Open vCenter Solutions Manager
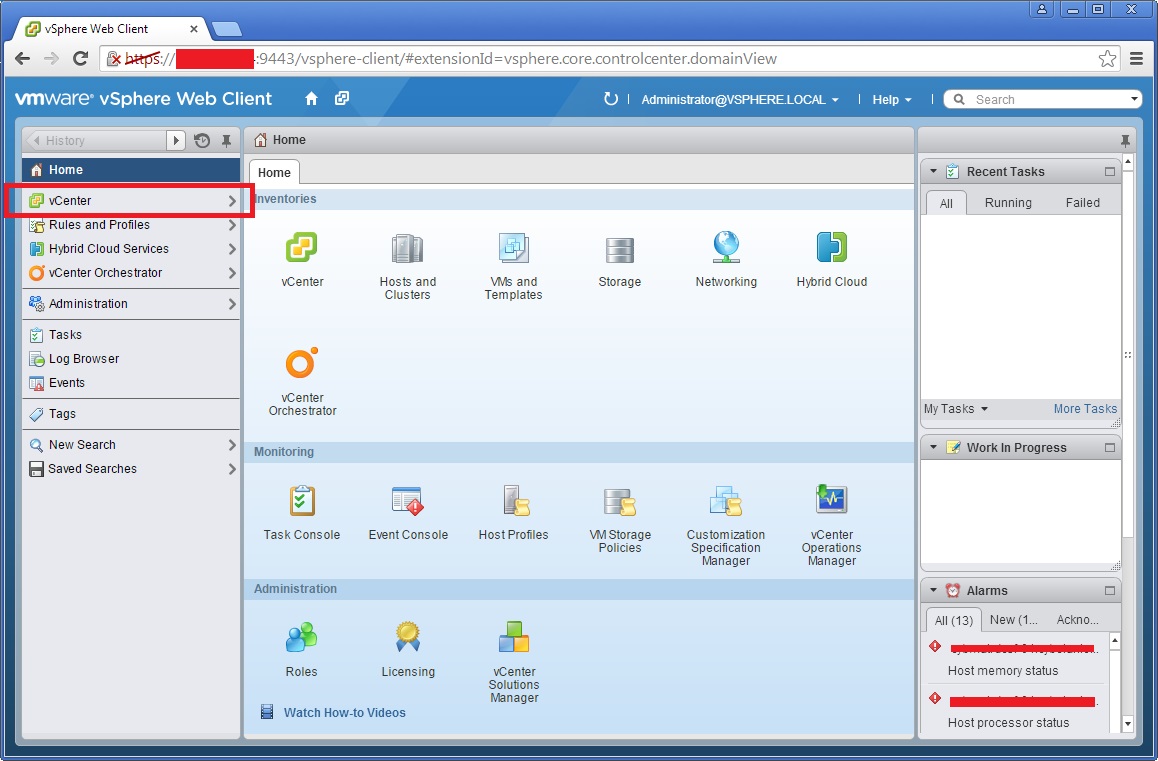 point(514,637)
